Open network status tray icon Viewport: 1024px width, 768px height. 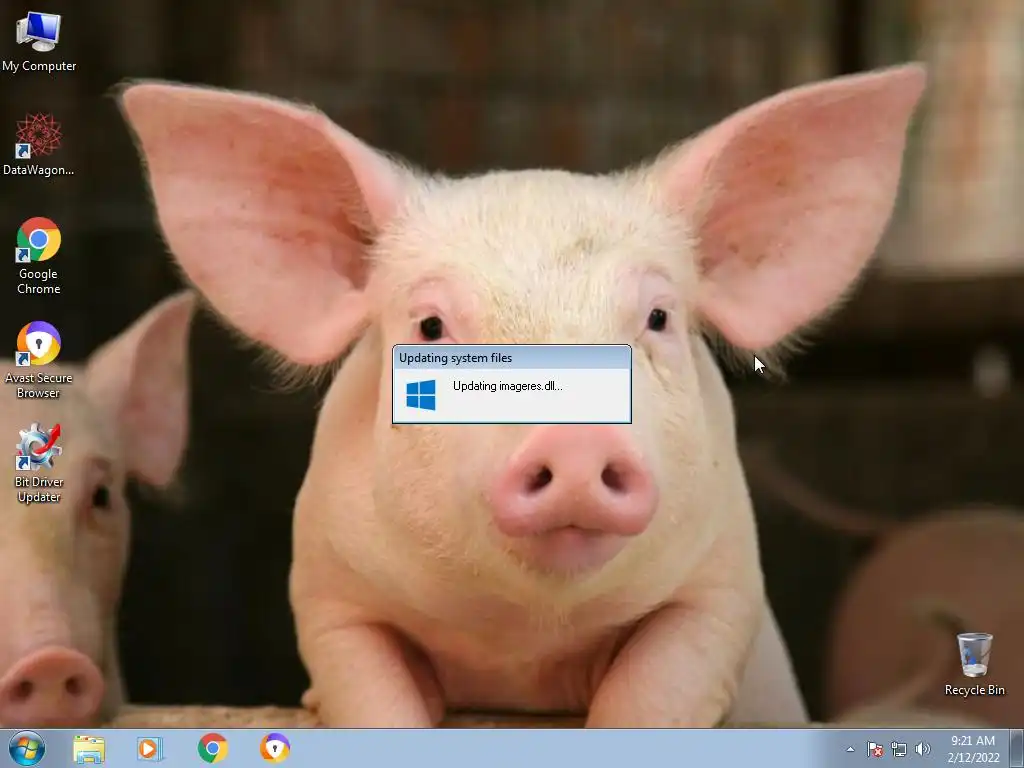(x=899, y=749)
